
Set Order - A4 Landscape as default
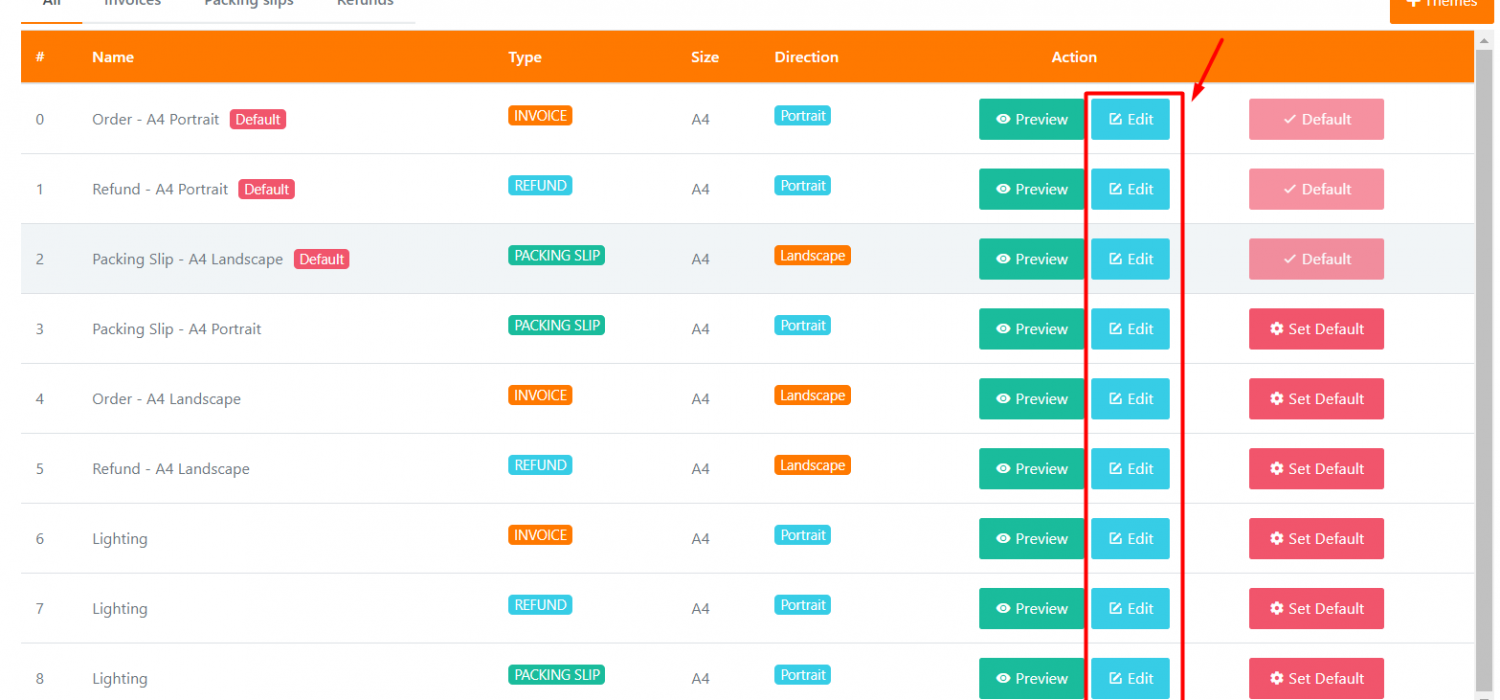point(1316,399)
